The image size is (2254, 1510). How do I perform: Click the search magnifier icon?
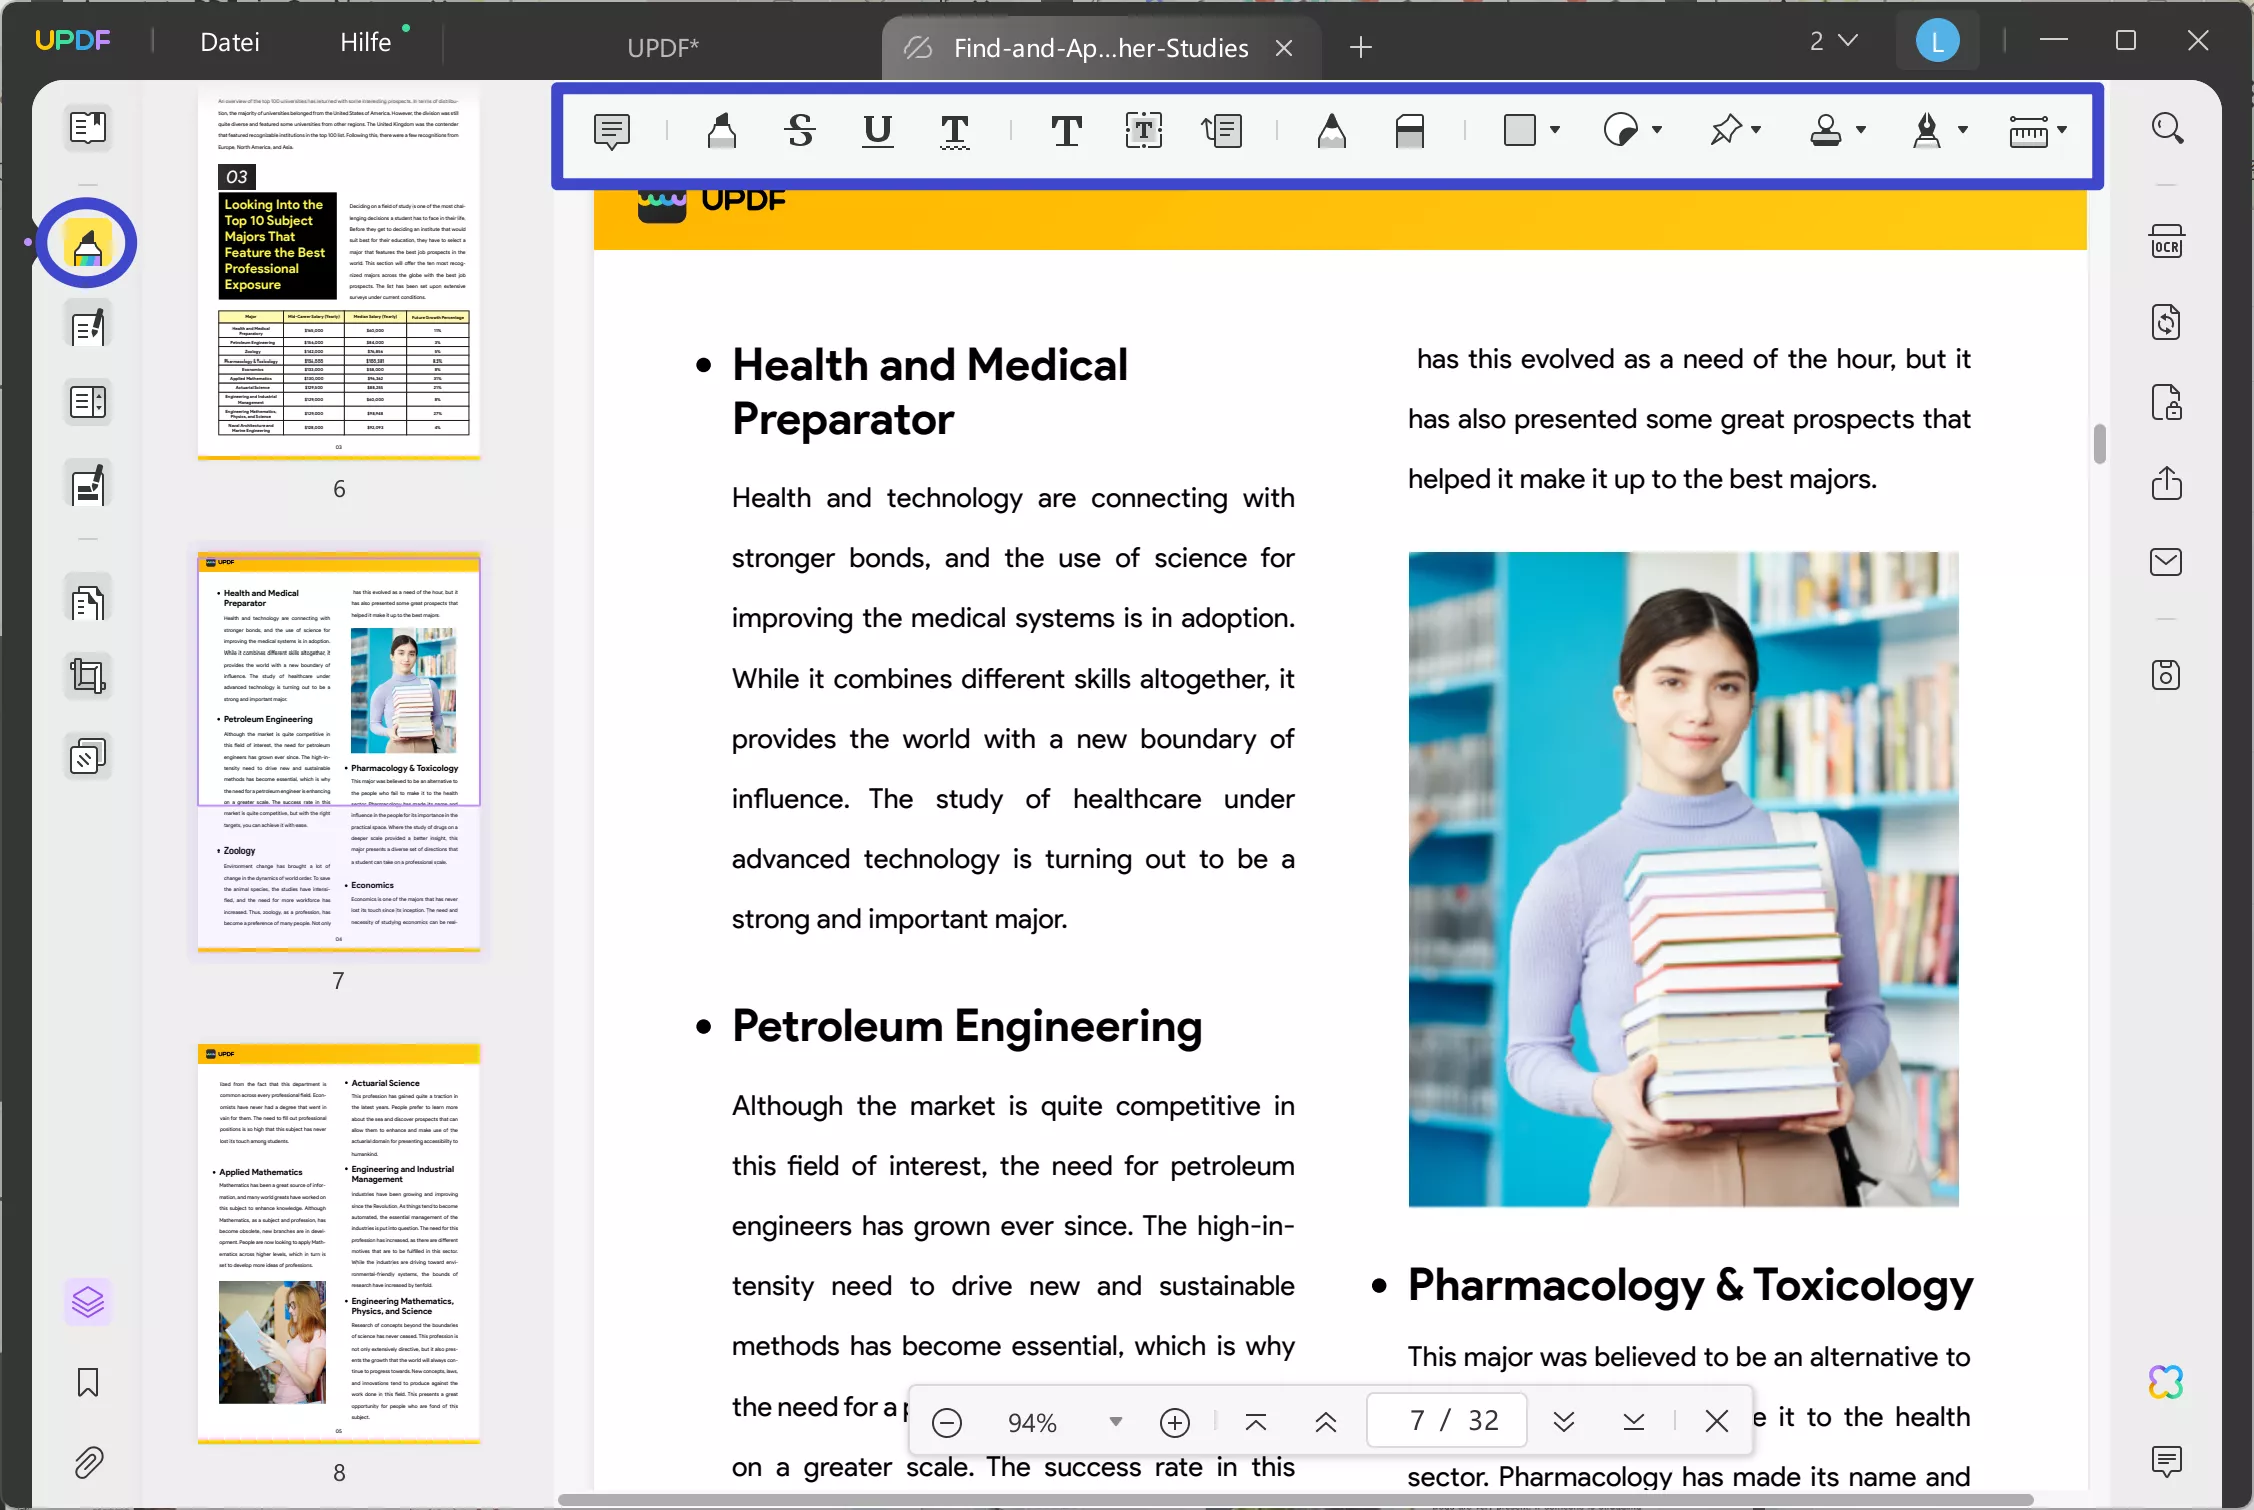(2167, 128)
